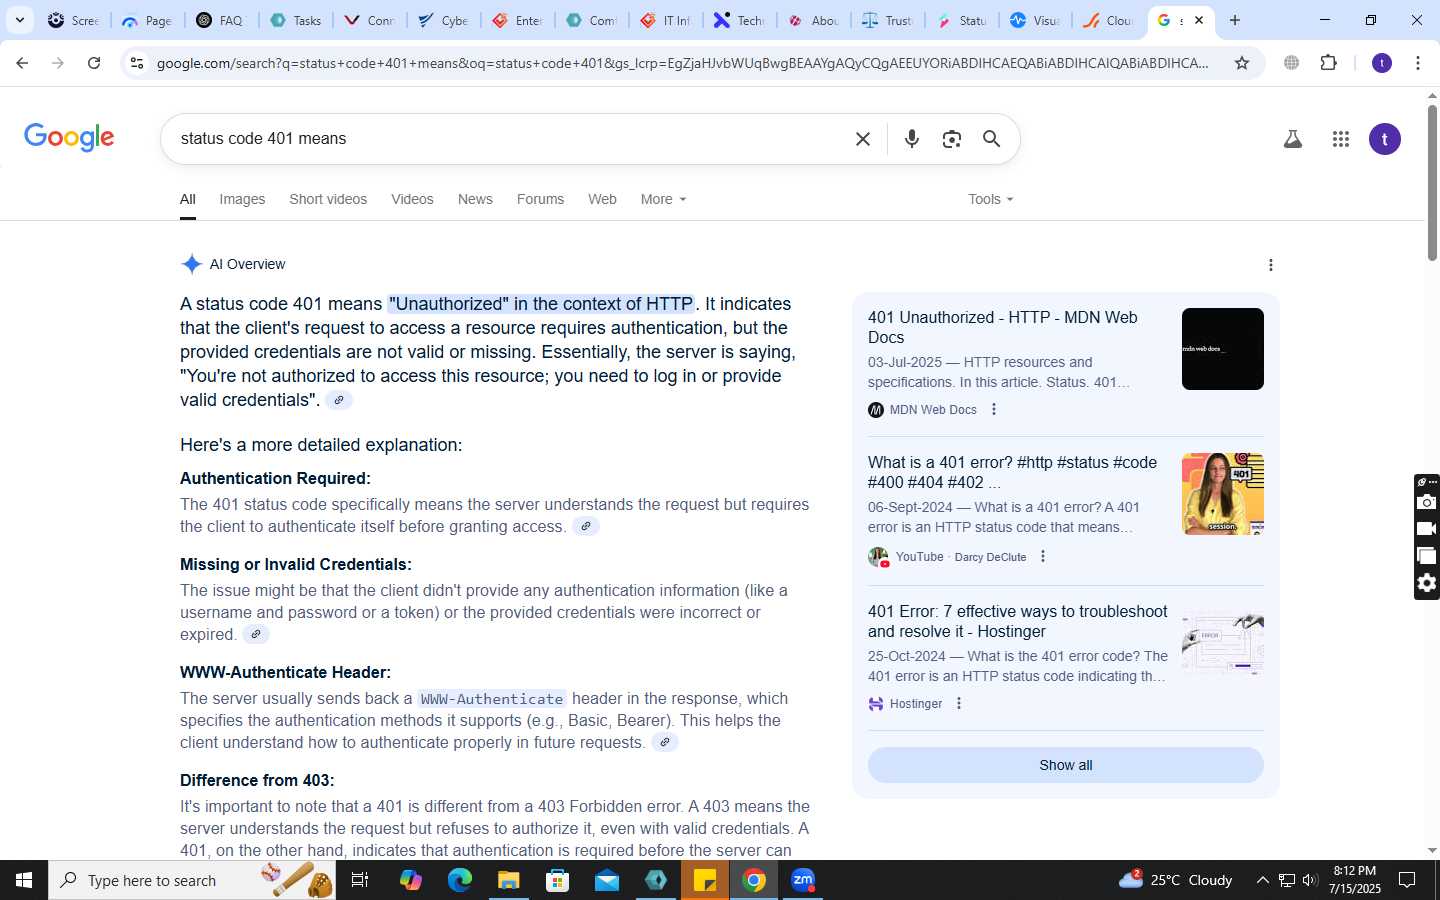Expand the Tools dropdown
This screenshot has height=900, width=1440.
(990, 199)
